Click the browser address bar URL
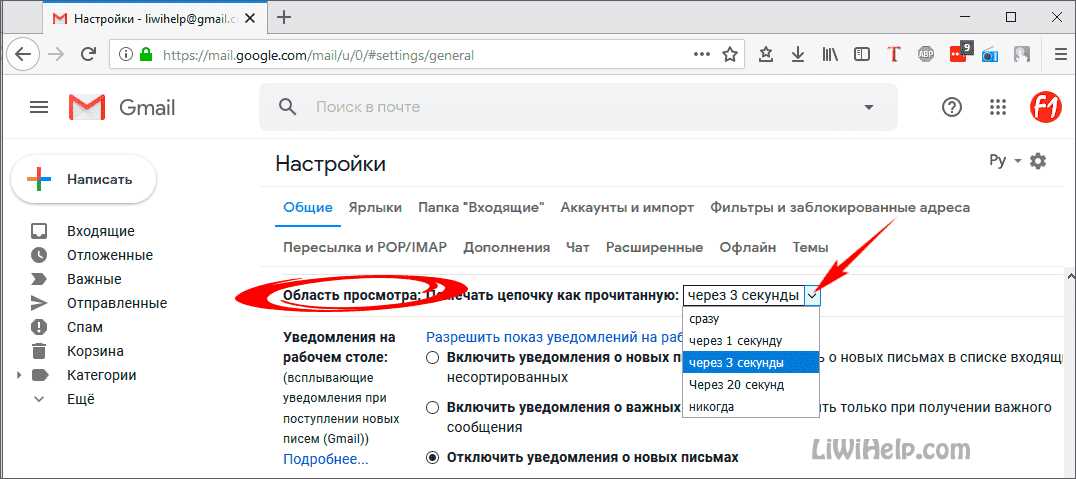Image resolution: width=1076 pixels, height=479 pixels. [x=318, y=55]
